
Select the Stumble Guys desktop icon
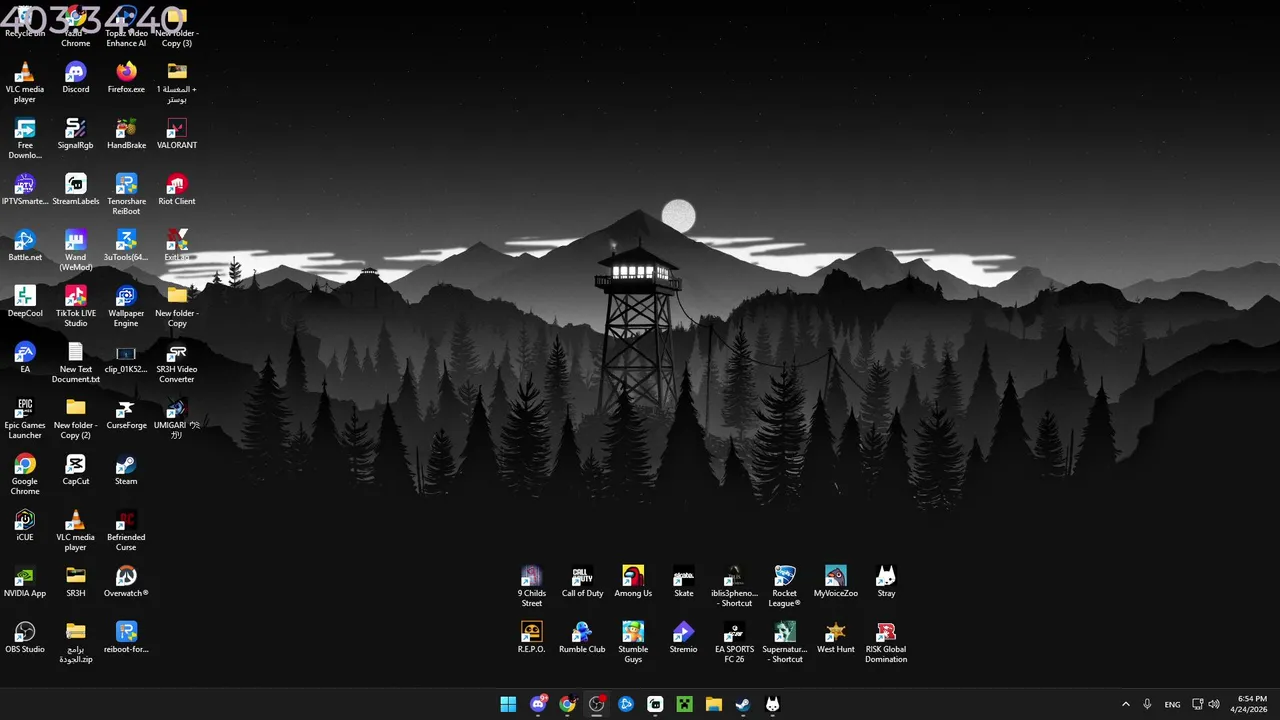(x=633, y=643)
